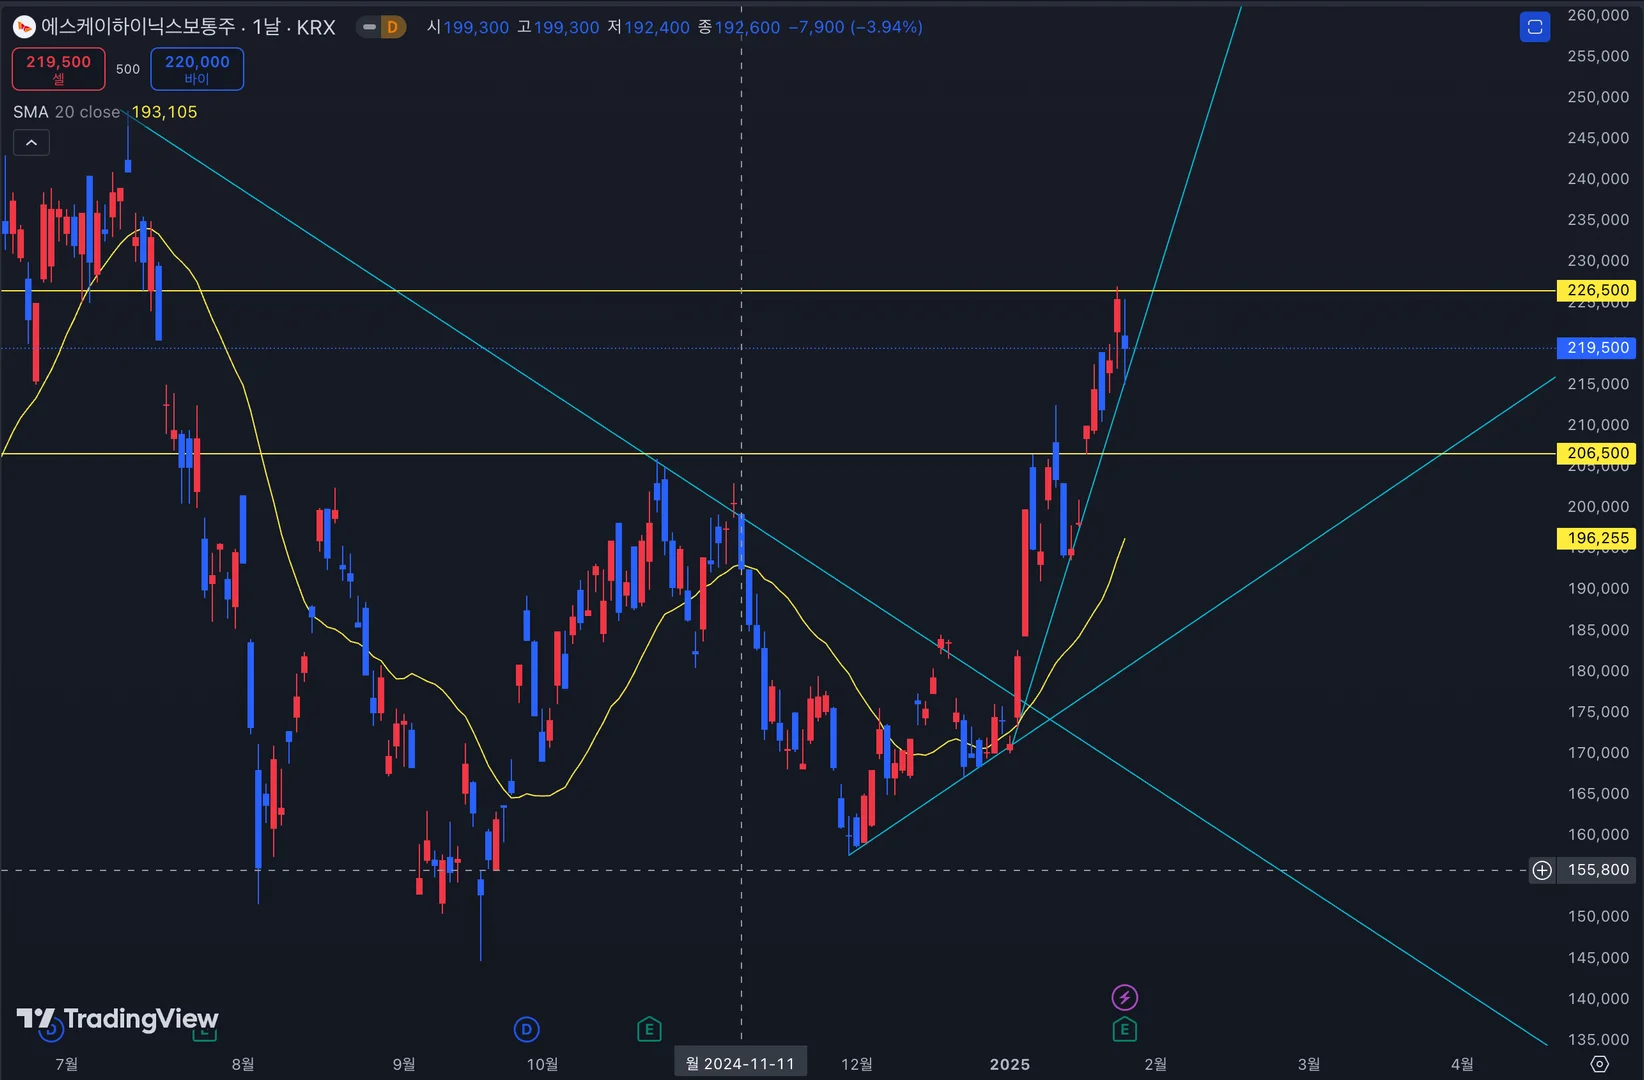The image size is (1644, 1080).
Task: Click the low value 저192,400
Action: [648, 27]
